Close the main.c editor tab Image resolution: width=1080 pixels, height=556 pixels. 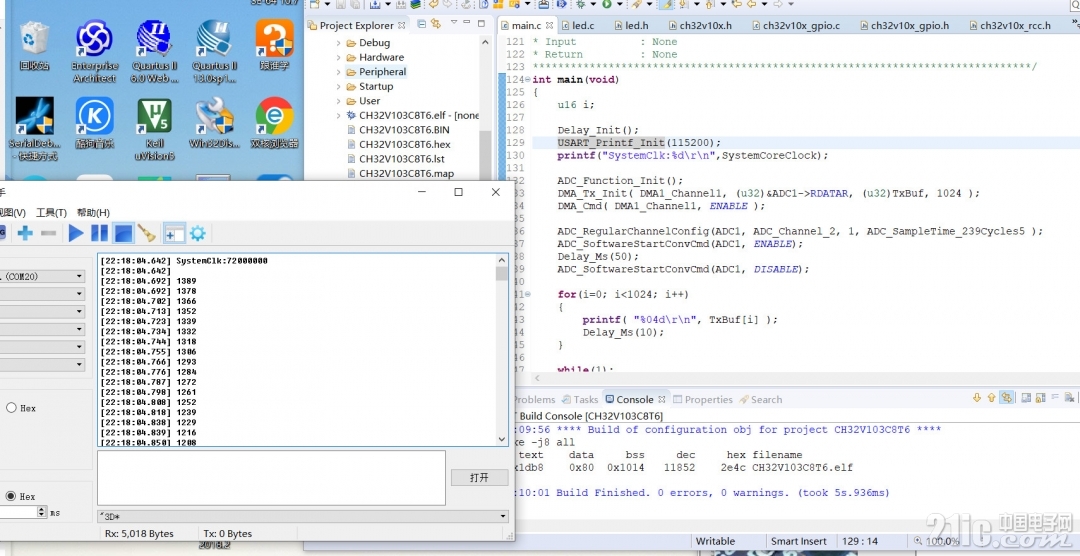pyautogui.click(x=548, y=25)
